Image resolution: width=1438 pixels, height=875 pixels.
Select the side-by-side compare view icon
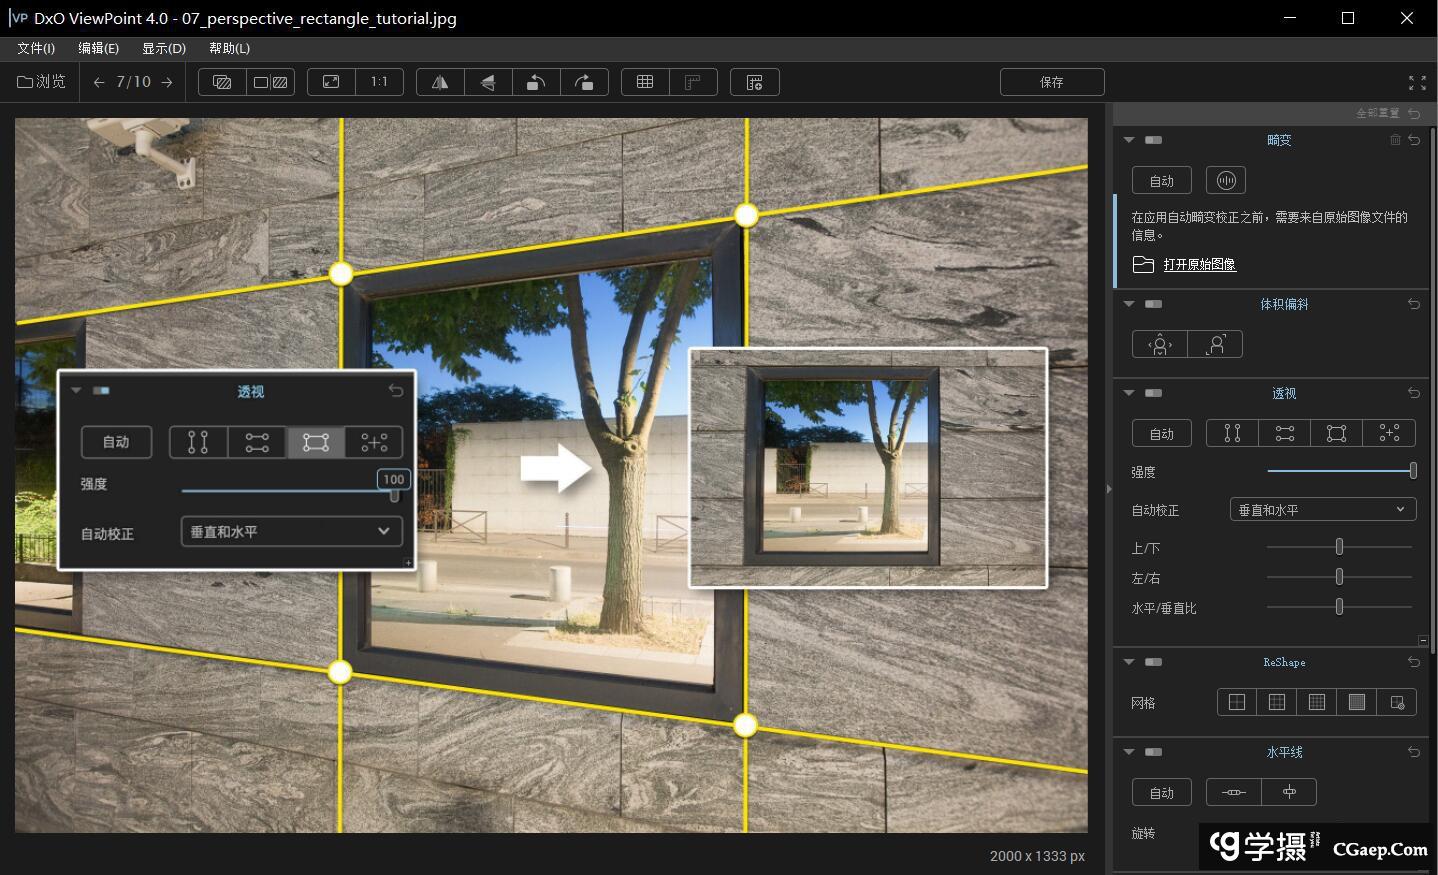270,82
